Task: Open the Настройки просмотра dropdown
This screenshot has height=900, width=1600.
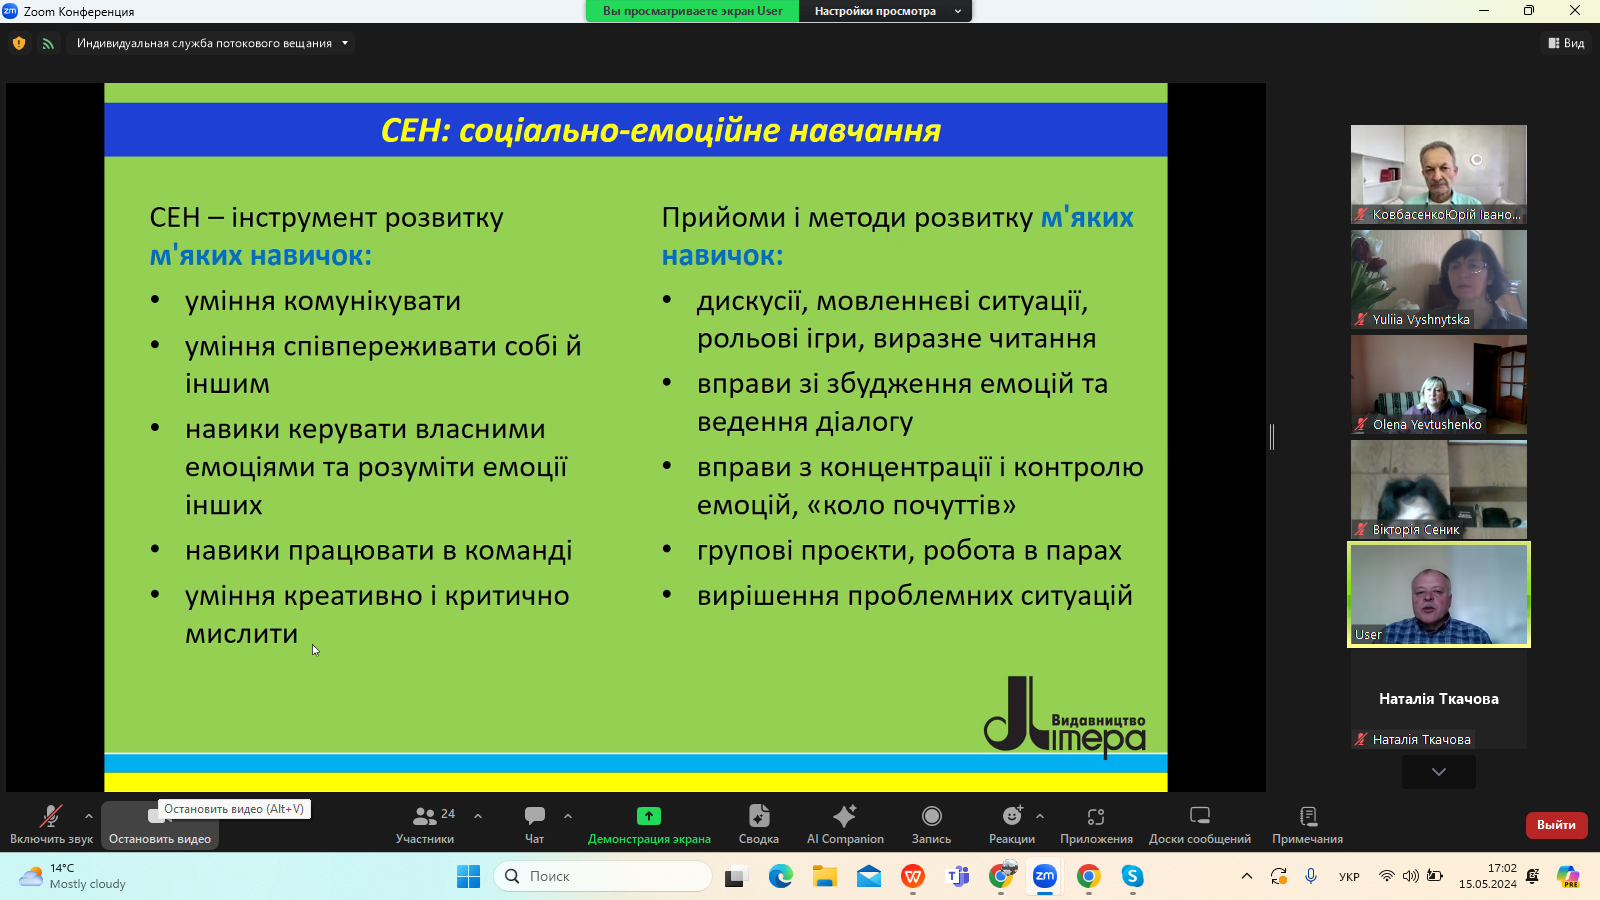Action: point(884,11)
